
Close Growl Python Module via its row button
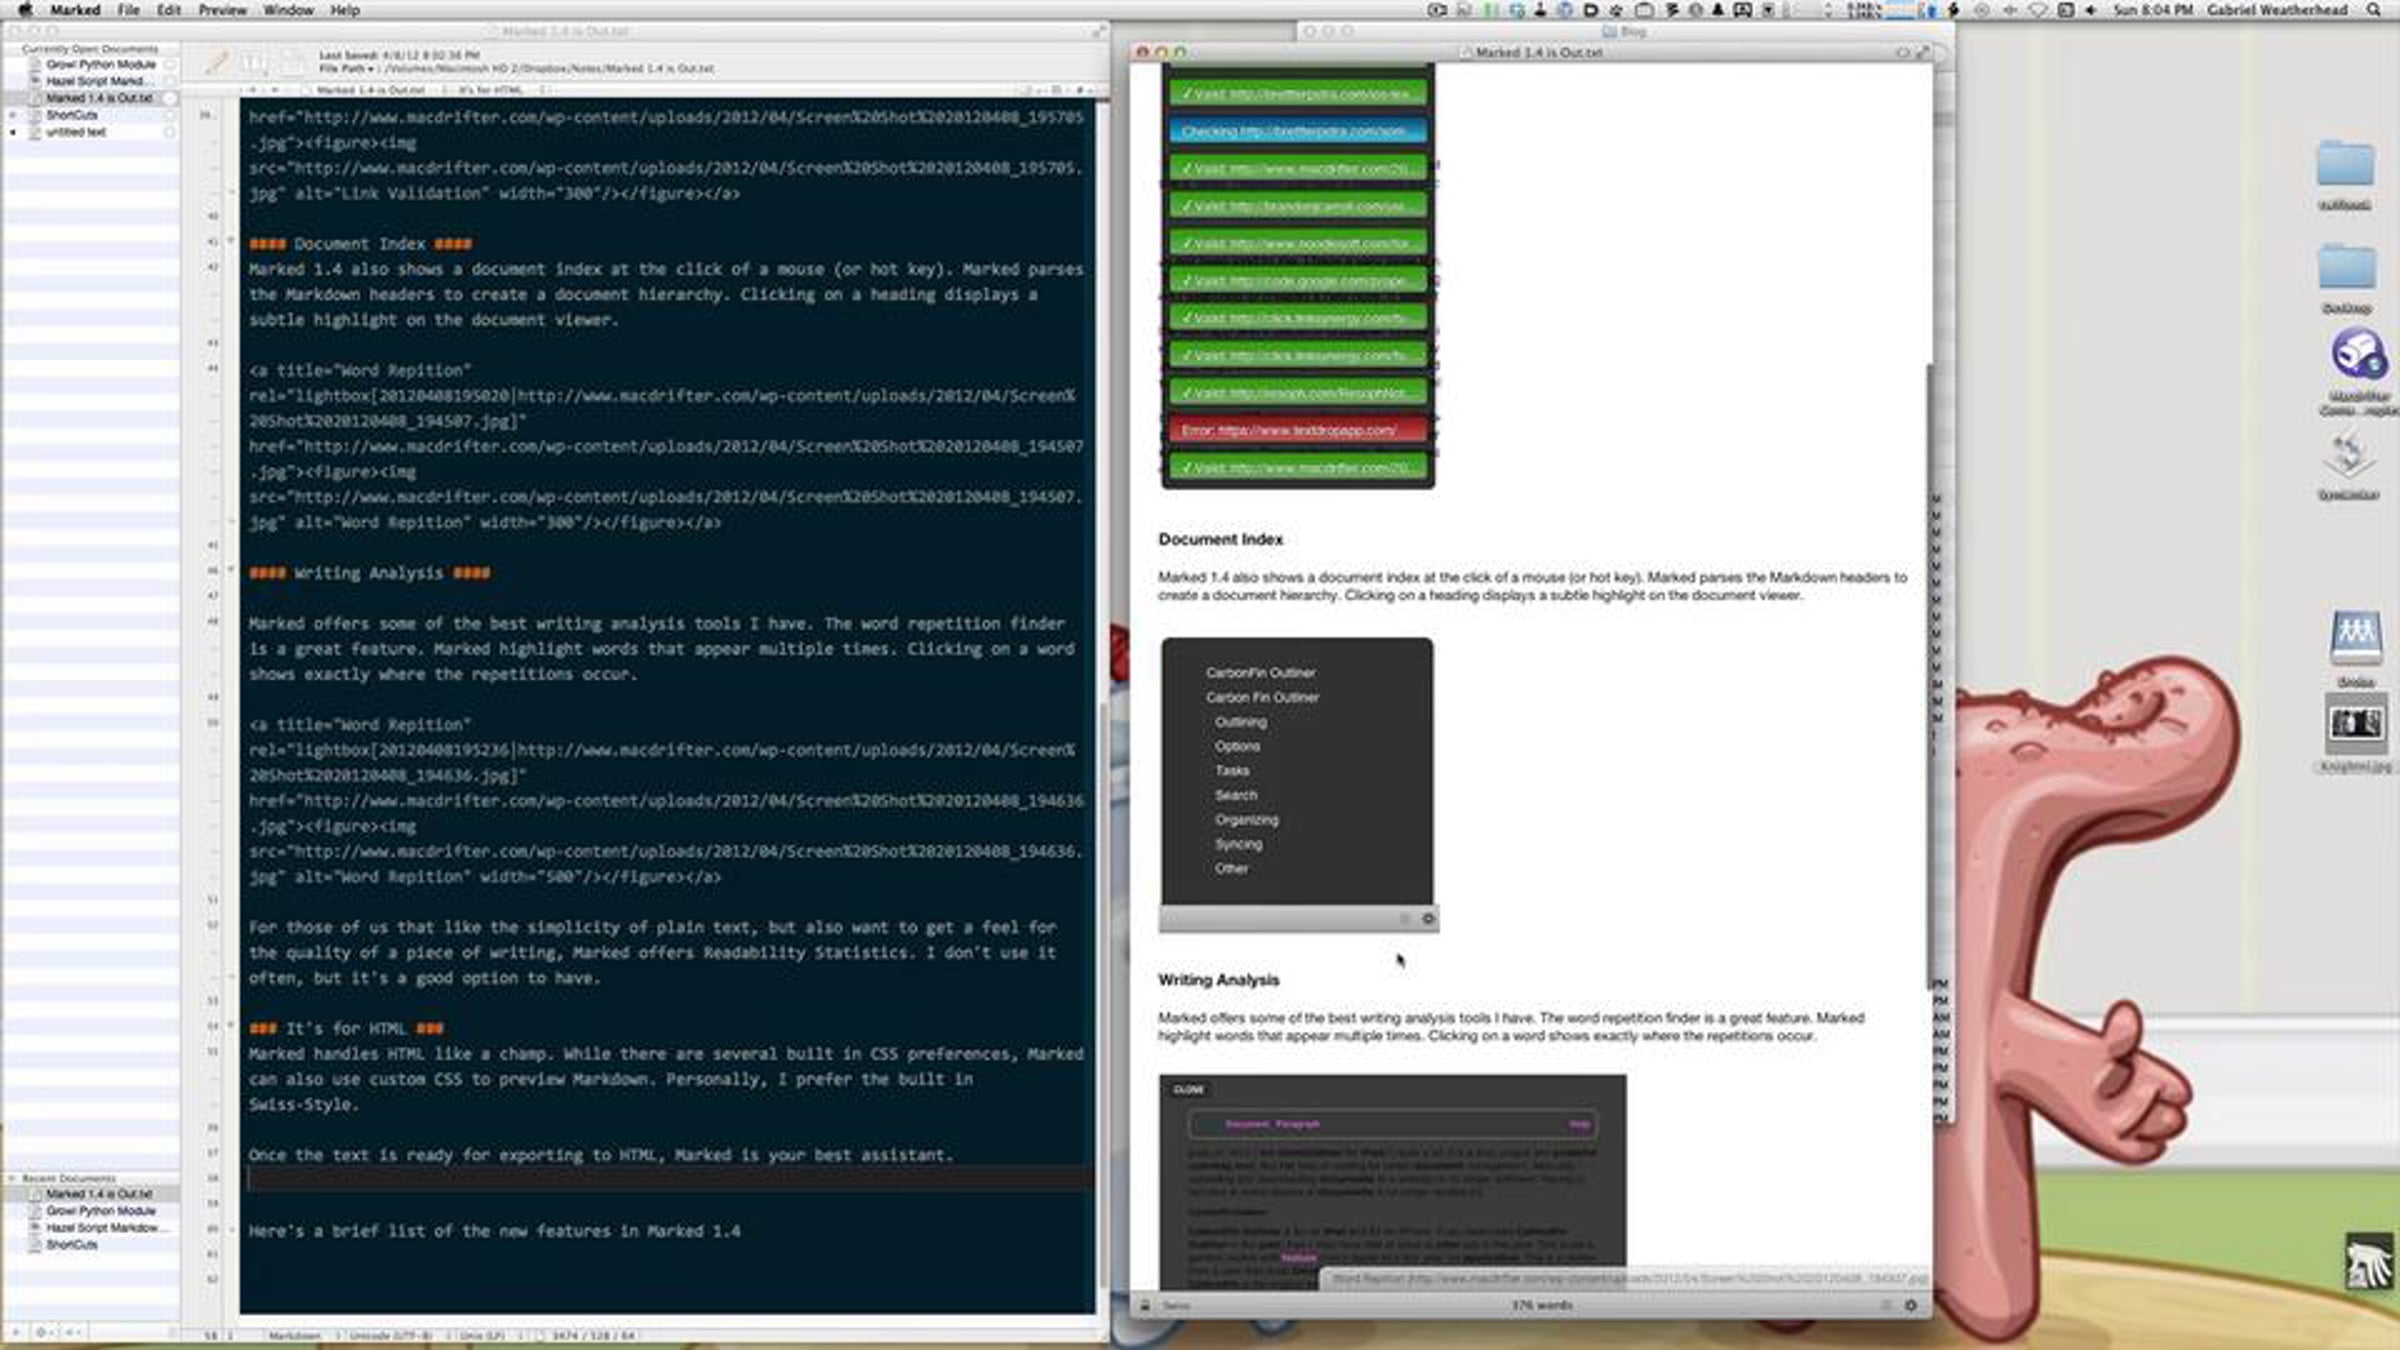coord(170,64)
